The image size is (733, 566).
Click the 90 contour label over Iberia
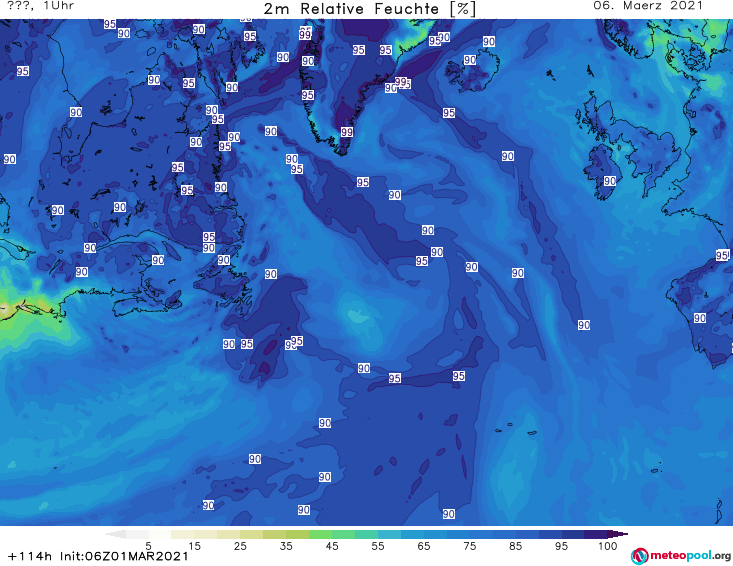699,318
